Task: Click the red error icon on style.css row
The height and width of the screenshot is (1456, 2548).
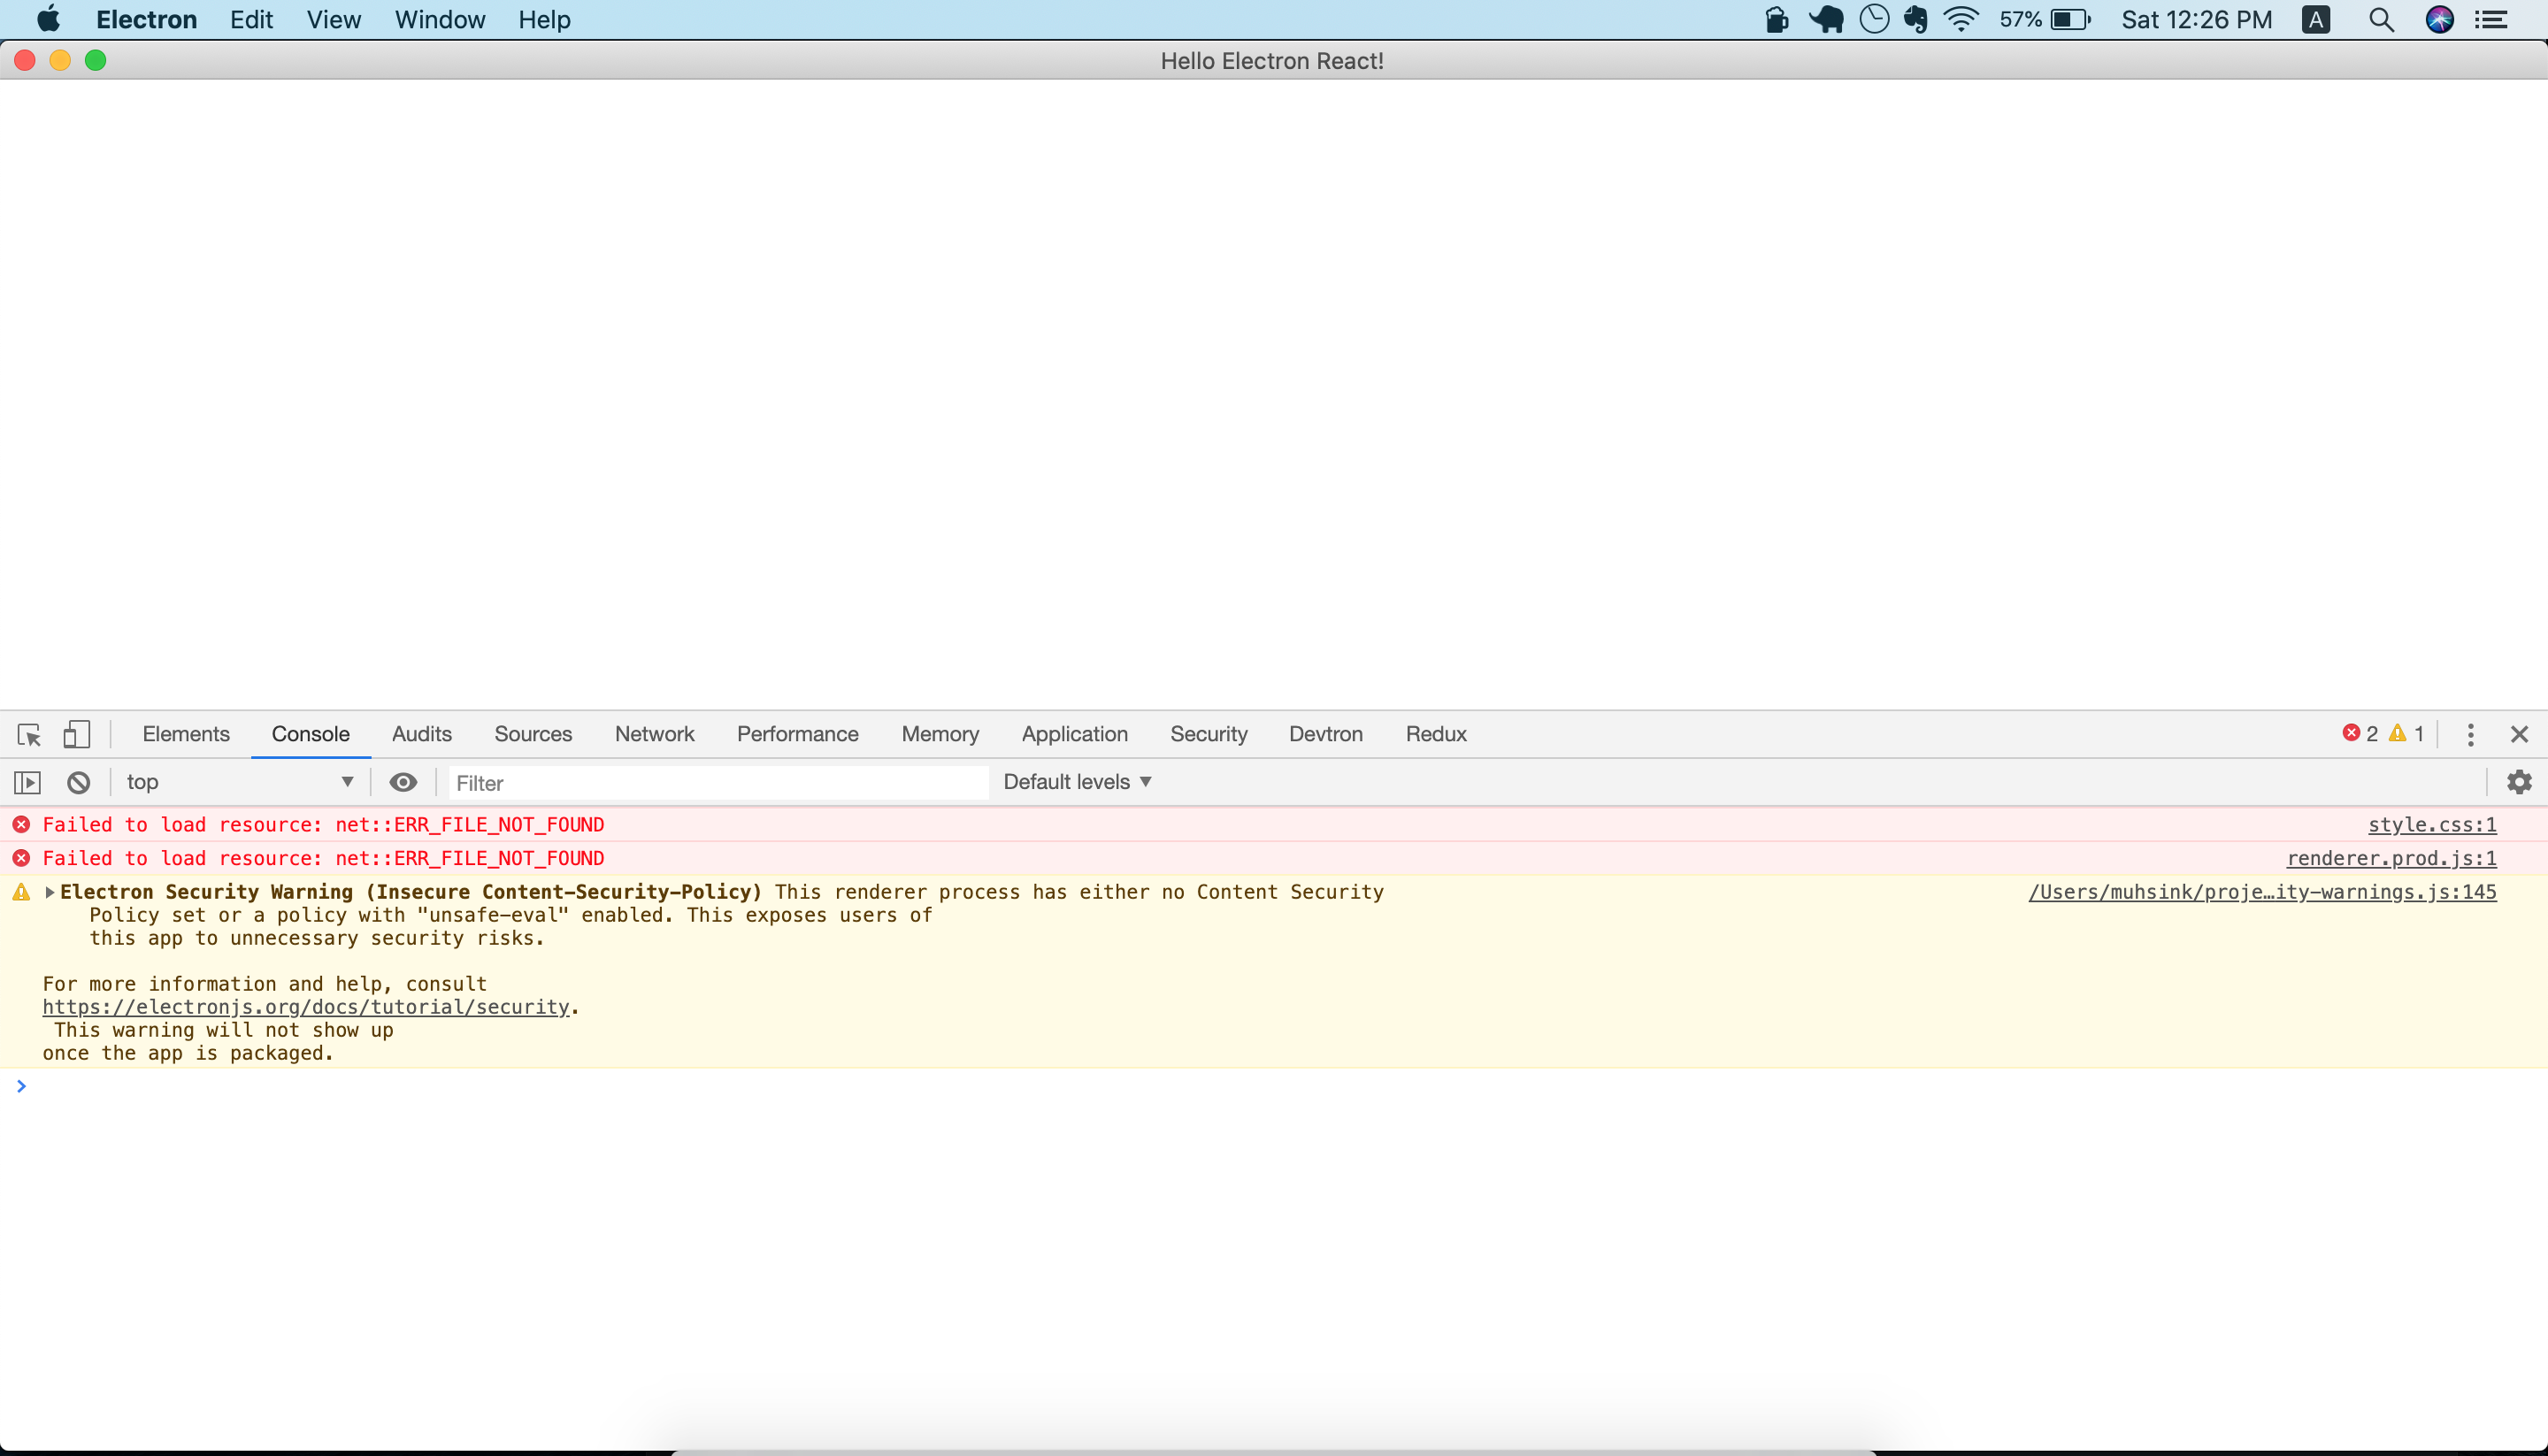Action: click(x=21, y=824)
